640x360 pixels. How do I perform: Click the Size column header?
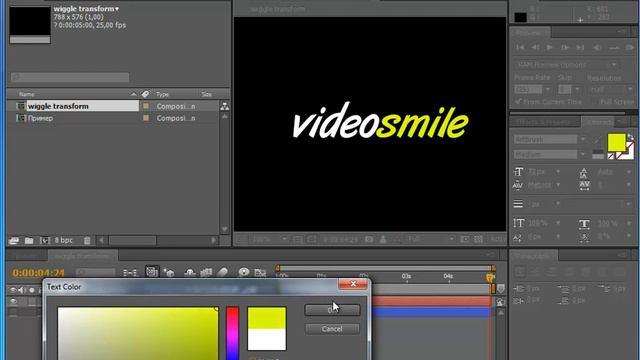(207, 94)
